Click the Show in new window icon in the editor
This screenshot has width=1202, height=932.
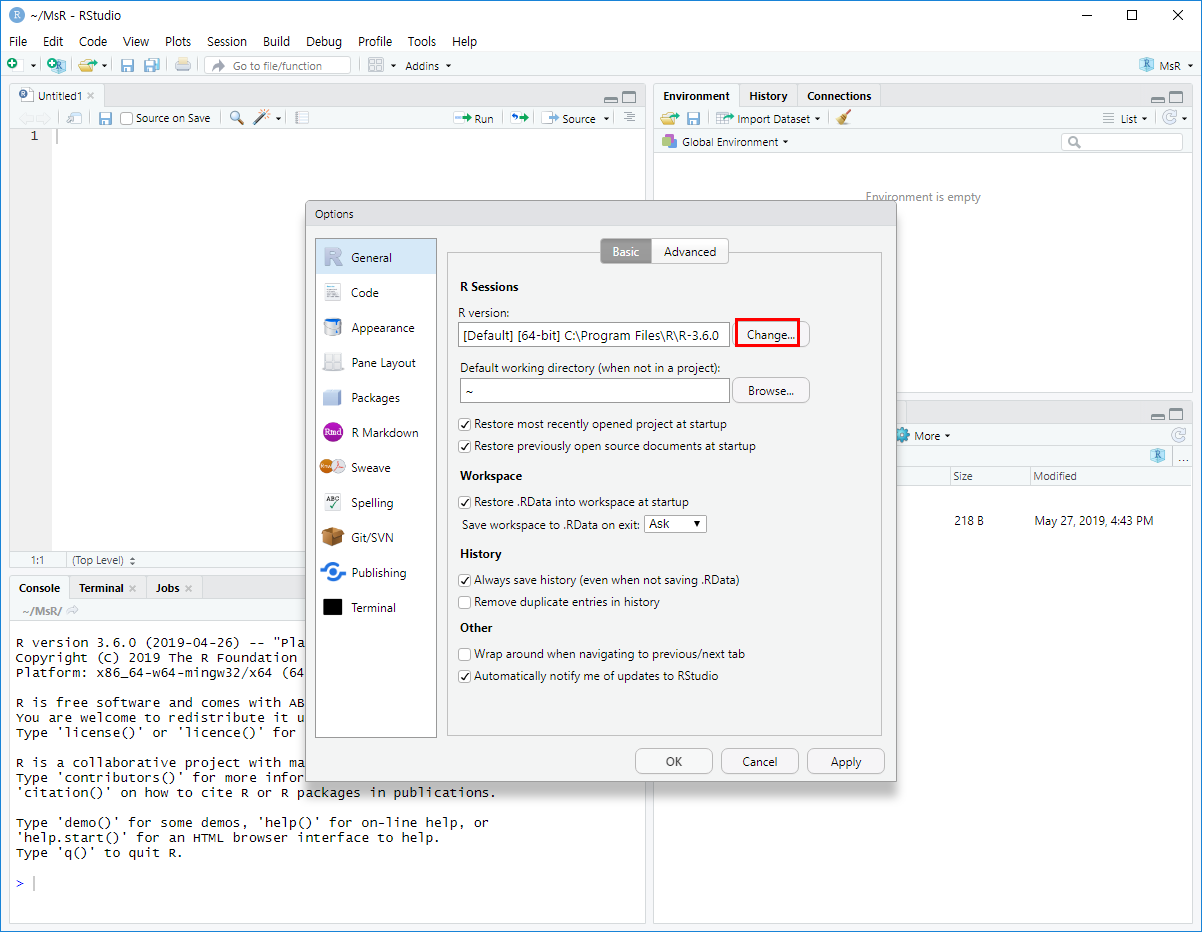pyautogui.click(x=74, y=118)
